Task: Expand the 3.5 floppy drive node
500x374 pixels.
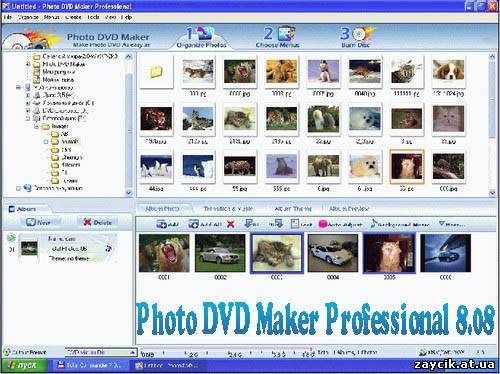Action: (28, 95)
